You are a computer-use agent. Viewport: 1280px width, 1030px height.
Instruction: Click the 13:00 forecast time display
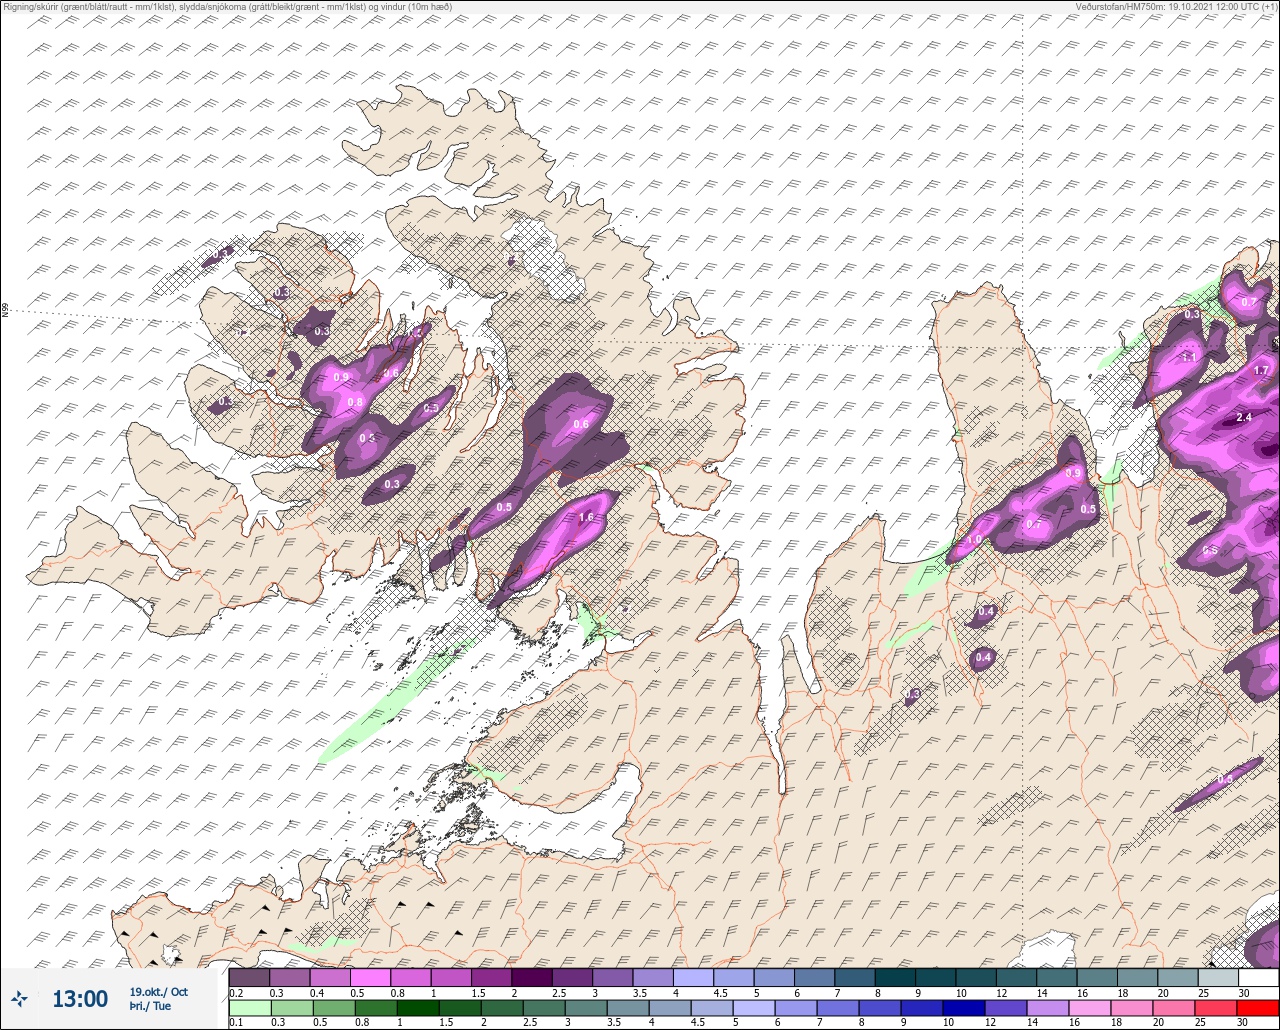click(80, 999)
